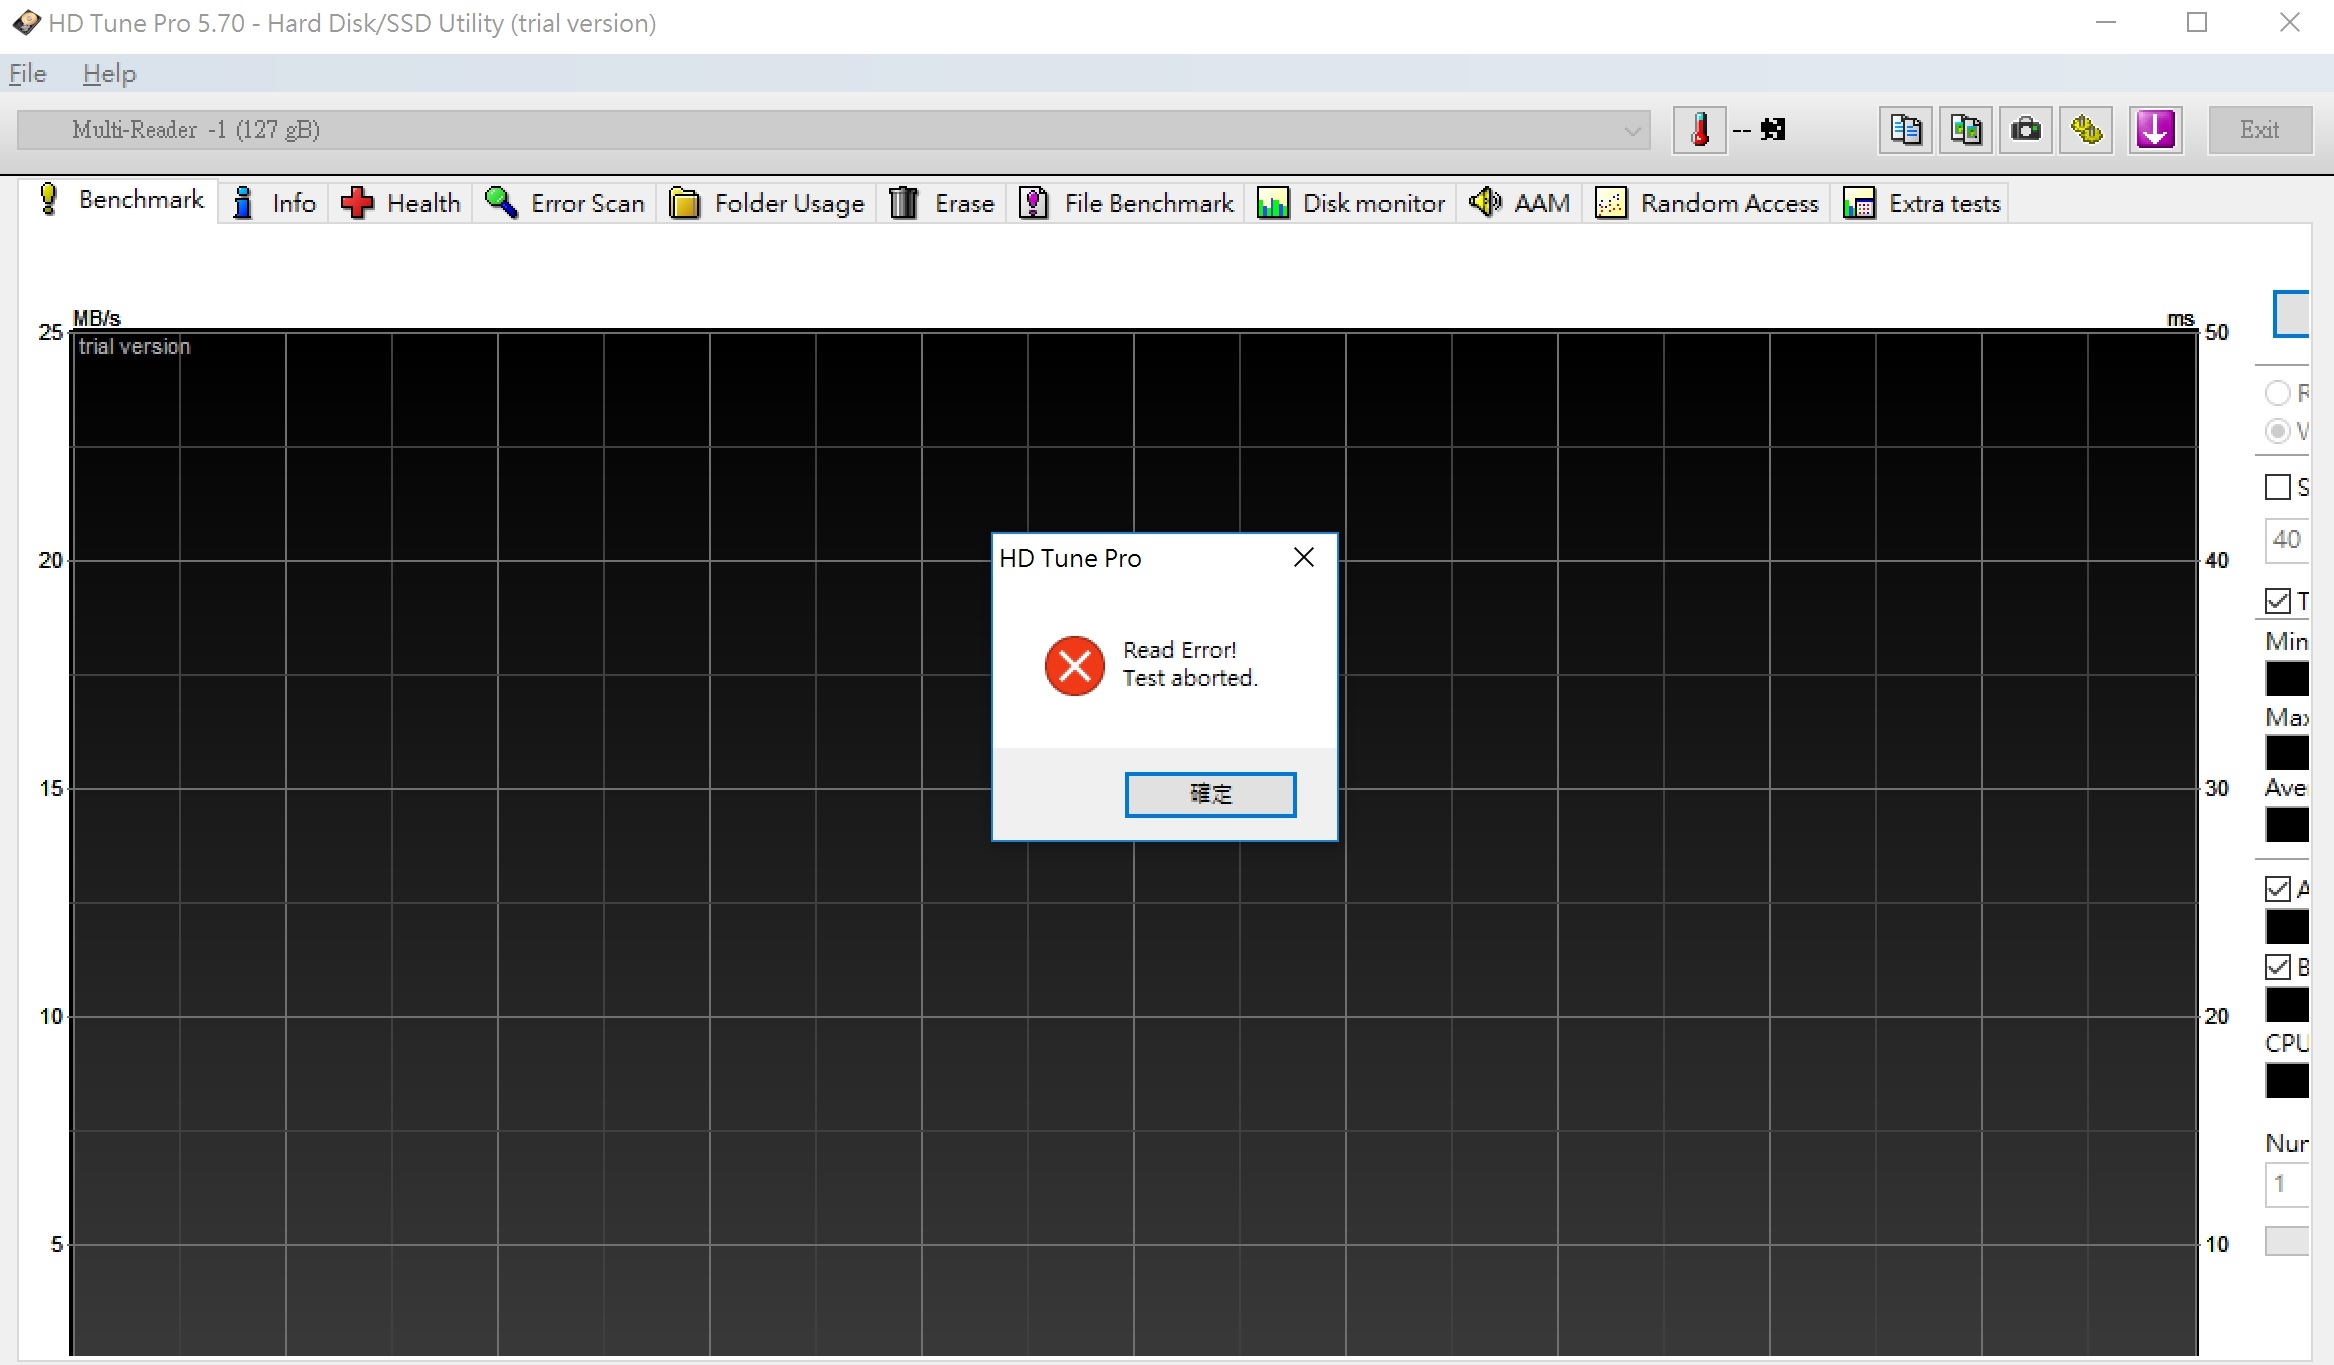
Task: Open the AAM tab
Action: coord(1519,203)
